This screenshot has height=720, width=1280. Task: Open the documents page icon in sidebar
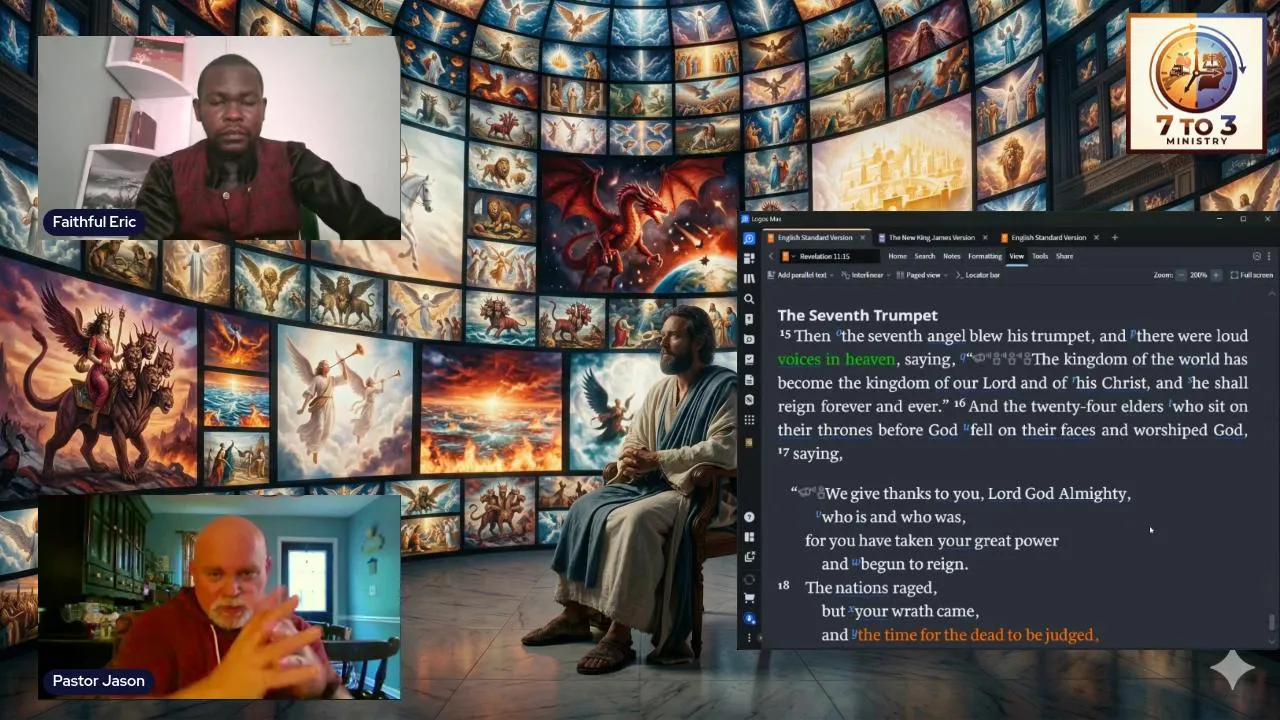749,380
